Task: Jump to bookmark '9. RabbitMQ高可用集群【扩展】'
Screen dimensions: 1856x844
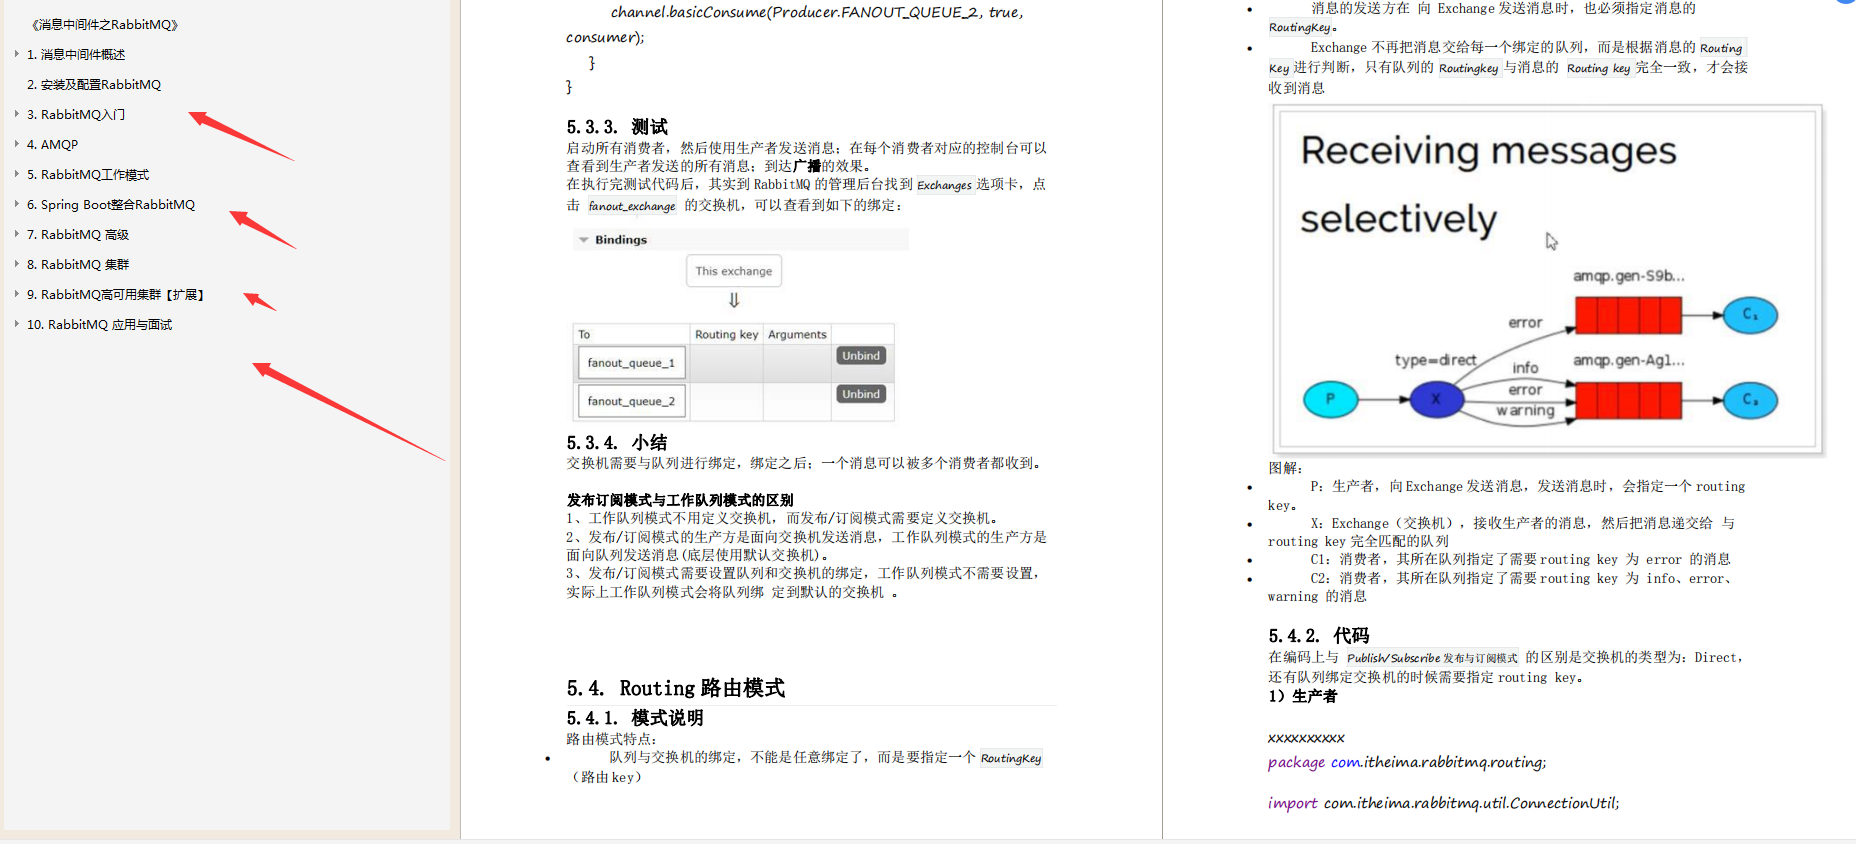Action: pos(116,294)
